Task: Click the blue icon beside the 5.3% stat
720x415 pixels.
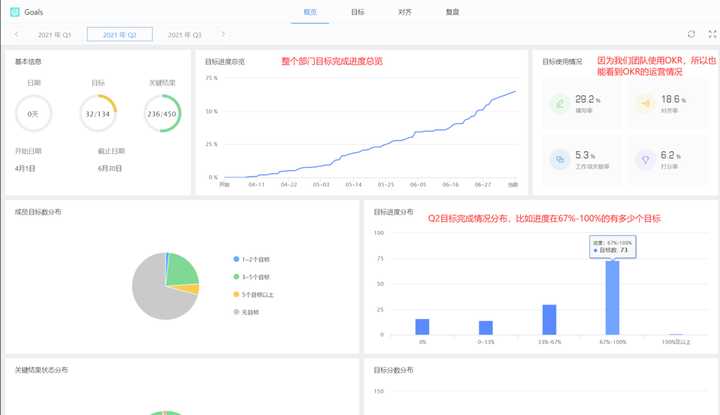Action: click(x=560, y=160)
